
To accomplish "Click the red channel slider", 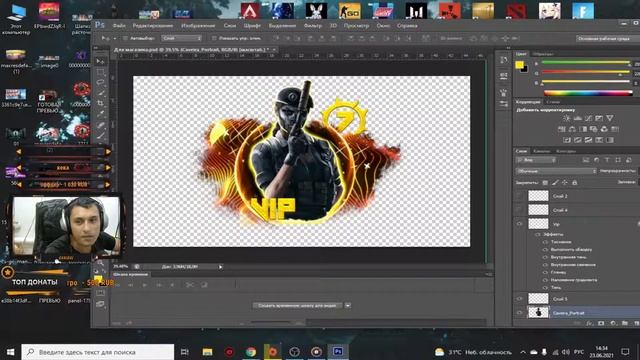I will pyautogui.click(x=586, y=62).
